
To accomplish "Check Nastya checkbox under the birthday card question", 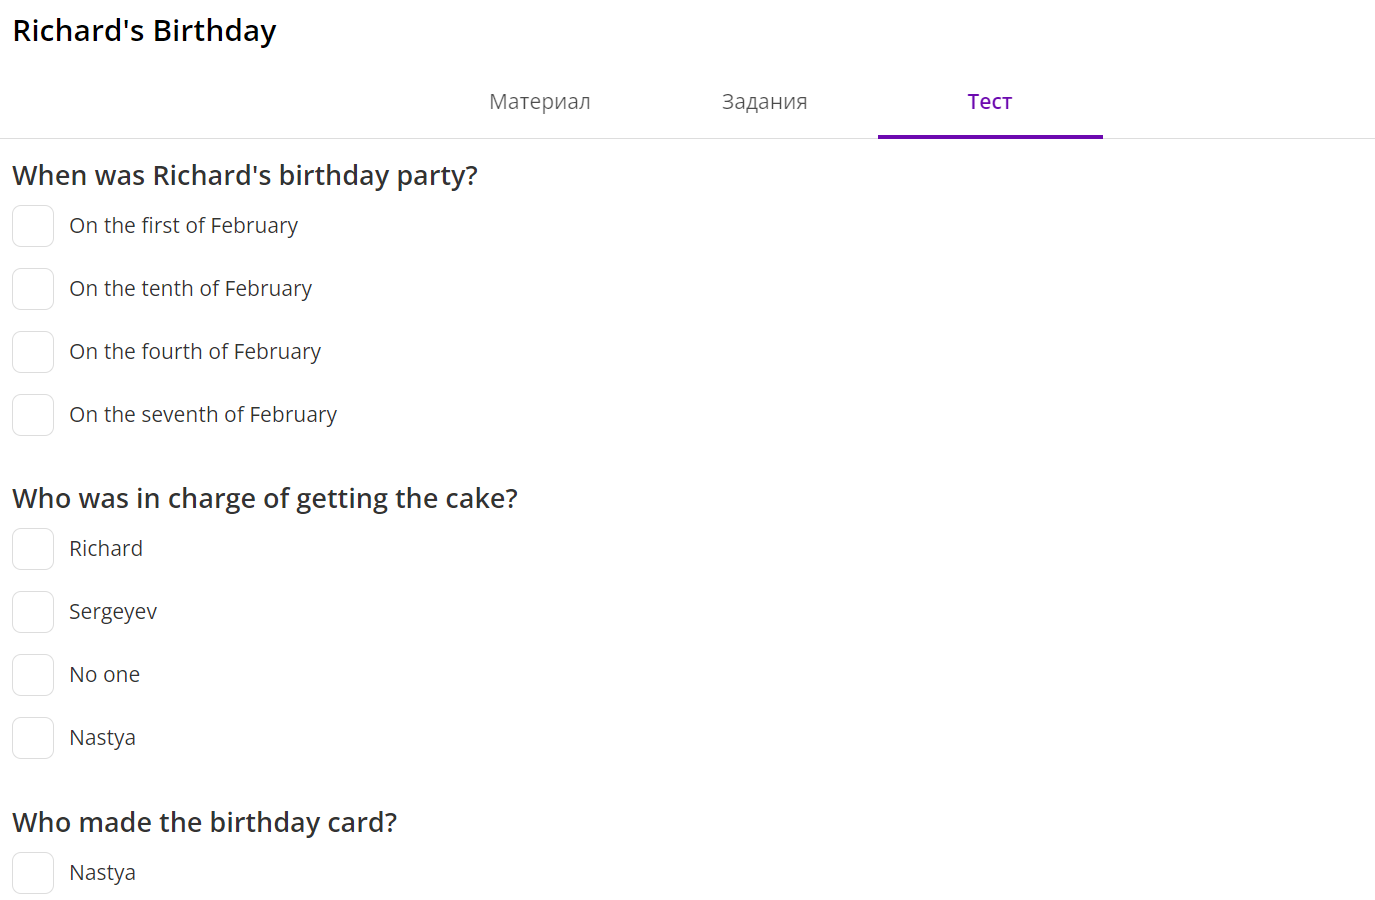I will [x=33, y=873].
